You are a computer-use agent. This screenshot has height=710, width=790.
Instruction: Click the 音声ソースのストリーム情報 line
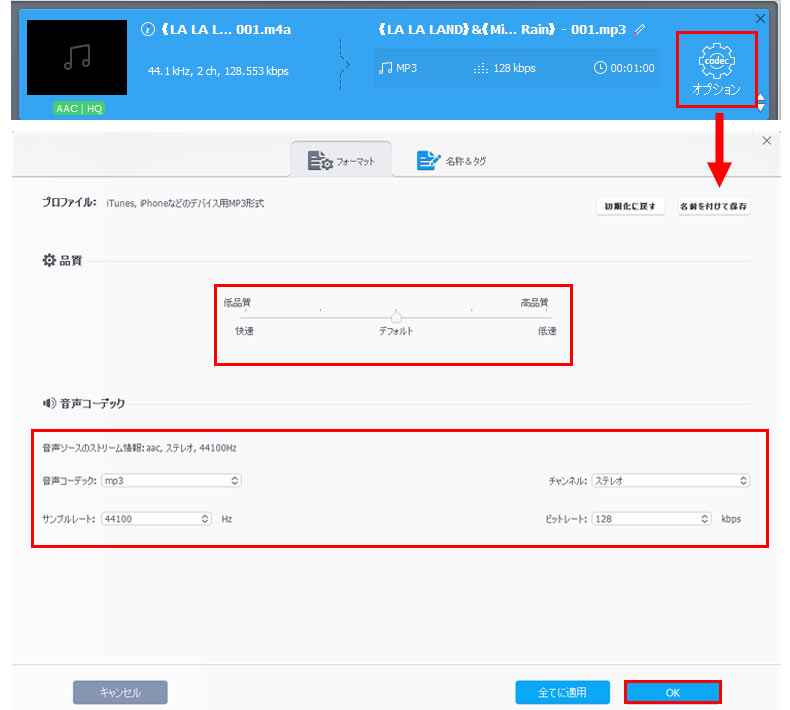pos(140,448)
